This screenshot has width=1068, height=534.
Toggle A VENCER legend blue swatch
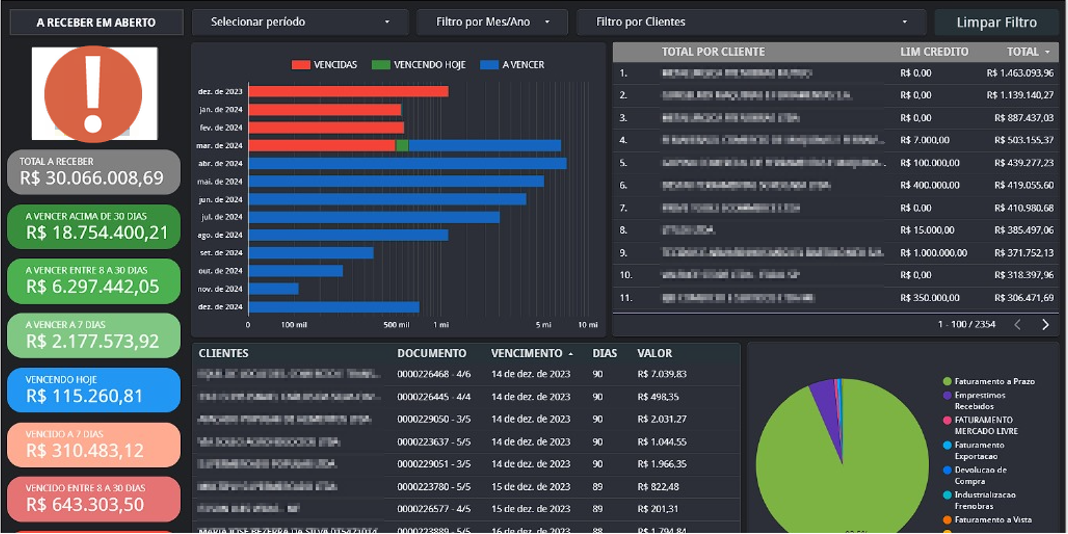point(489,65)
